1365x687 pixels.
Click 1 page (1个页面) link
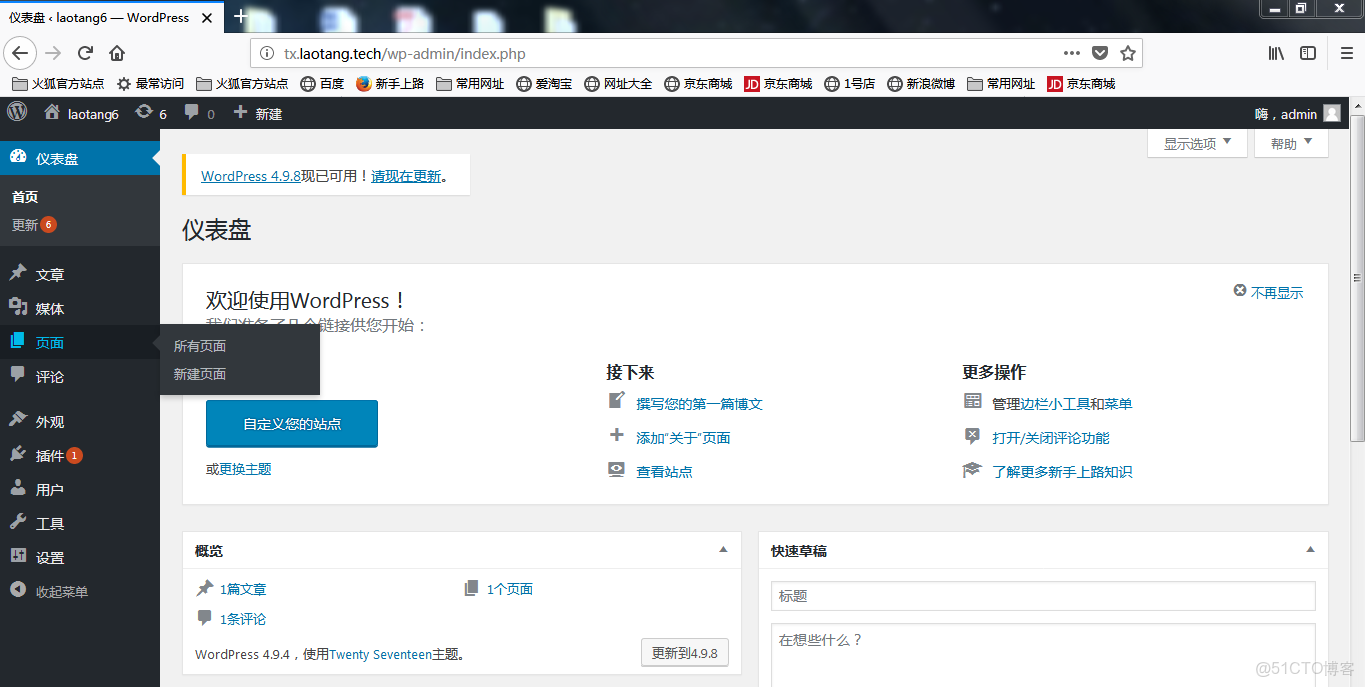510,589
